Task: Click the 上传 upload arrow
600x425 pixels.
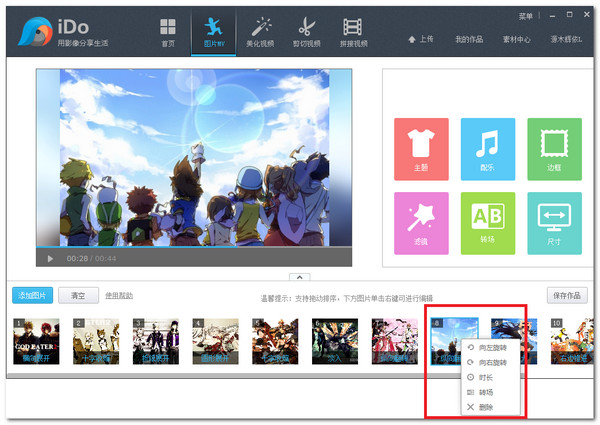Action: tap(421, 39)
